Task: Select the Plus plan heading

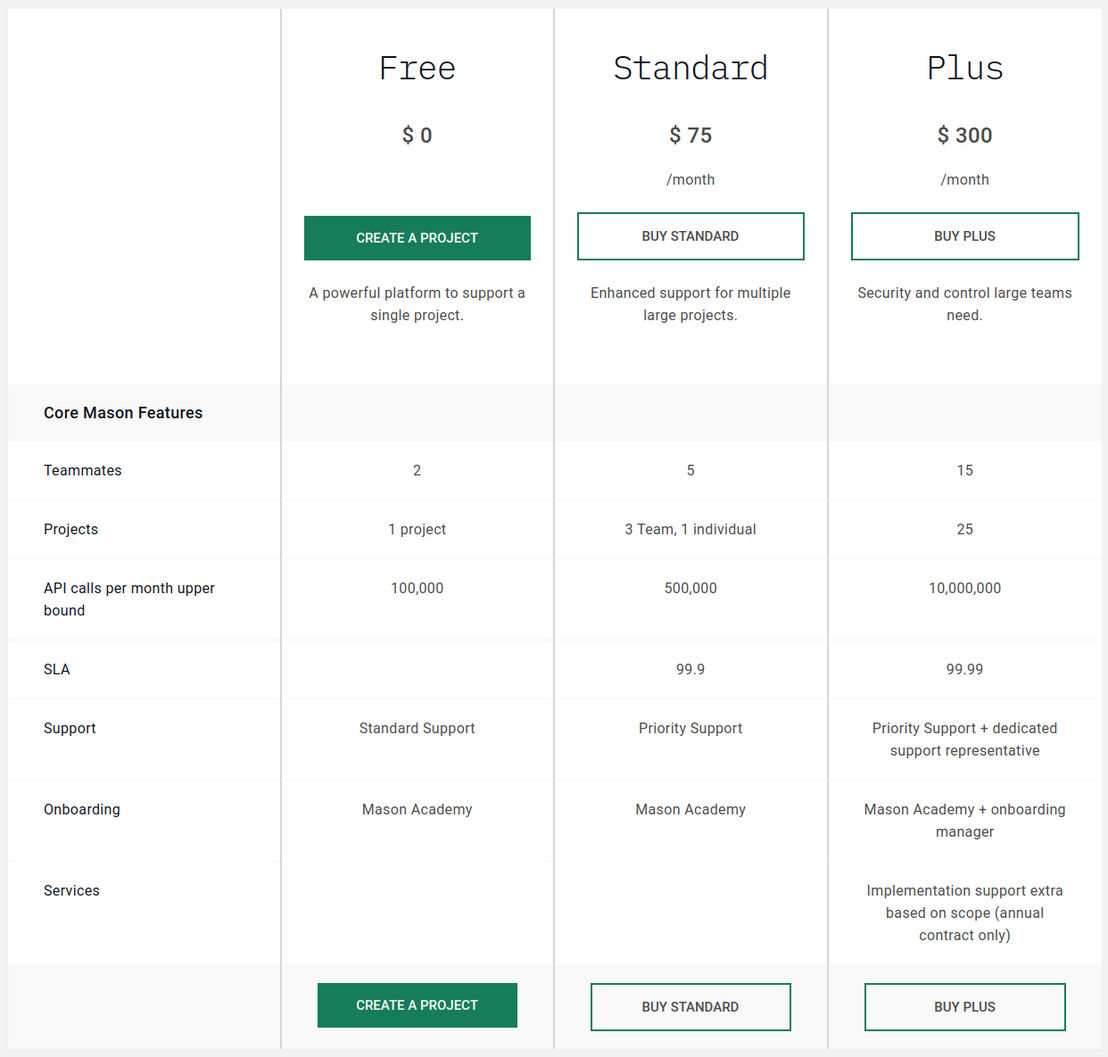Action: pos(965,69)
